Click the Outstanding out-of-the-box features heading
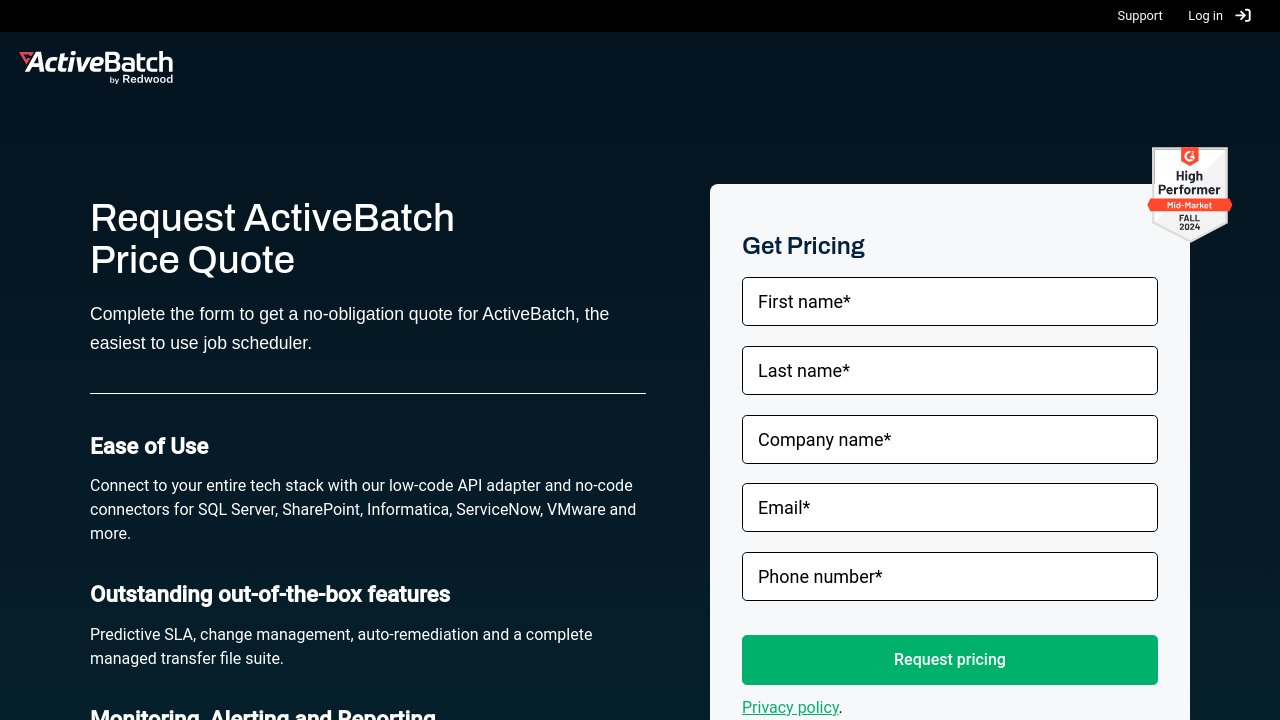Image resolution: width=1280 pixels, height=720 pixels. pos(270,594)
